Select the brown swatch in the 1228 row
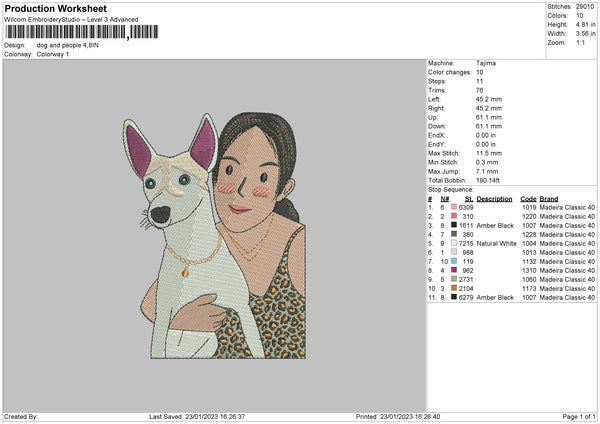Screen dimensions: 600x424 [454, 234]
